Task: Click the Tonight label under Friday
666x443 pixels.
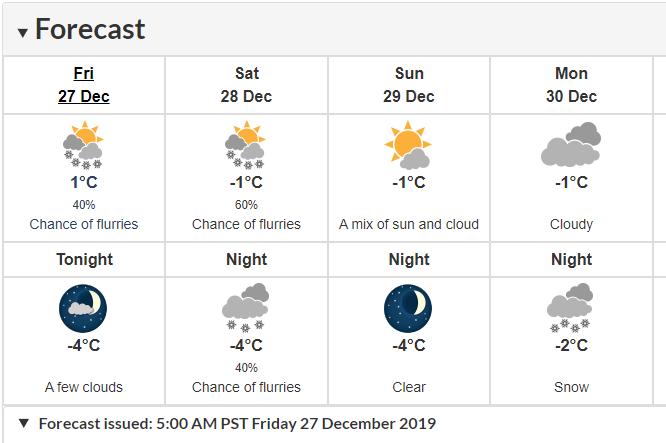Action: 84,260
